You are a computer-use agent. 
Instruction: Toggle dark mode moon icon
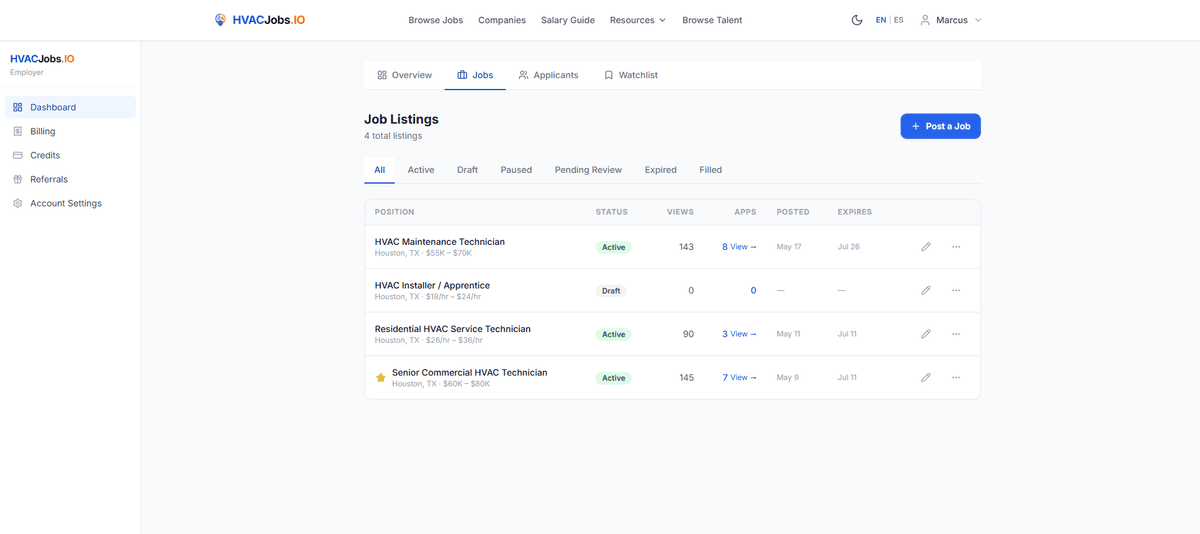coord(857,20)
